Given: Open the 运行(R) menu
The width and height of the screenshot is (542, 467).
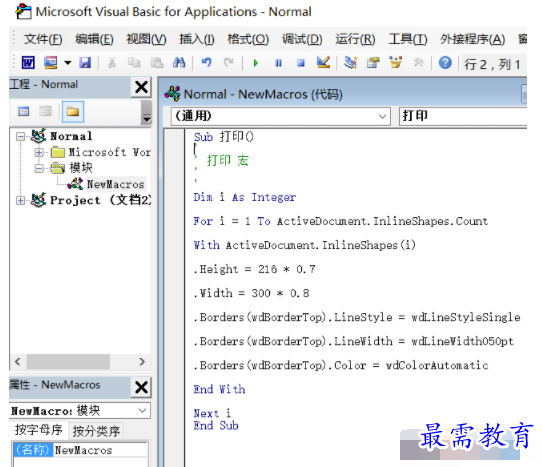Looking at the screenshot, I should click(355, 39).
